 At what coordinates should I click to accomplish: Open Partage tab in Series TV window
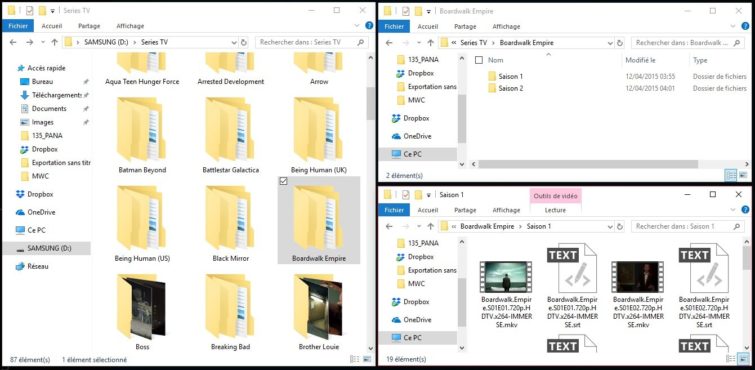89,26
